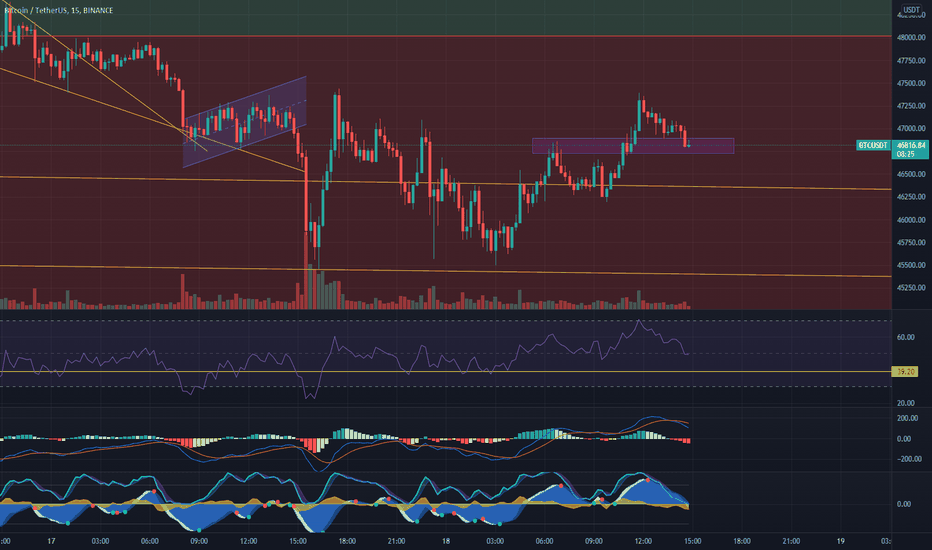Select the red horizontal line at 48000
This screenshot has height=550, width=932.
coord(446,36)
